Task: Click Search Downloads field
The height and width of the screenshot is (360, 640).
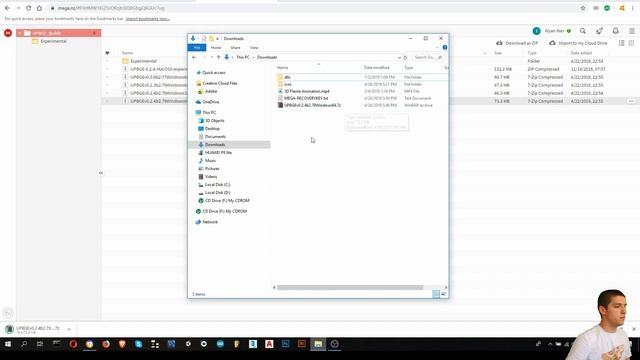Action: click(427, 58)
